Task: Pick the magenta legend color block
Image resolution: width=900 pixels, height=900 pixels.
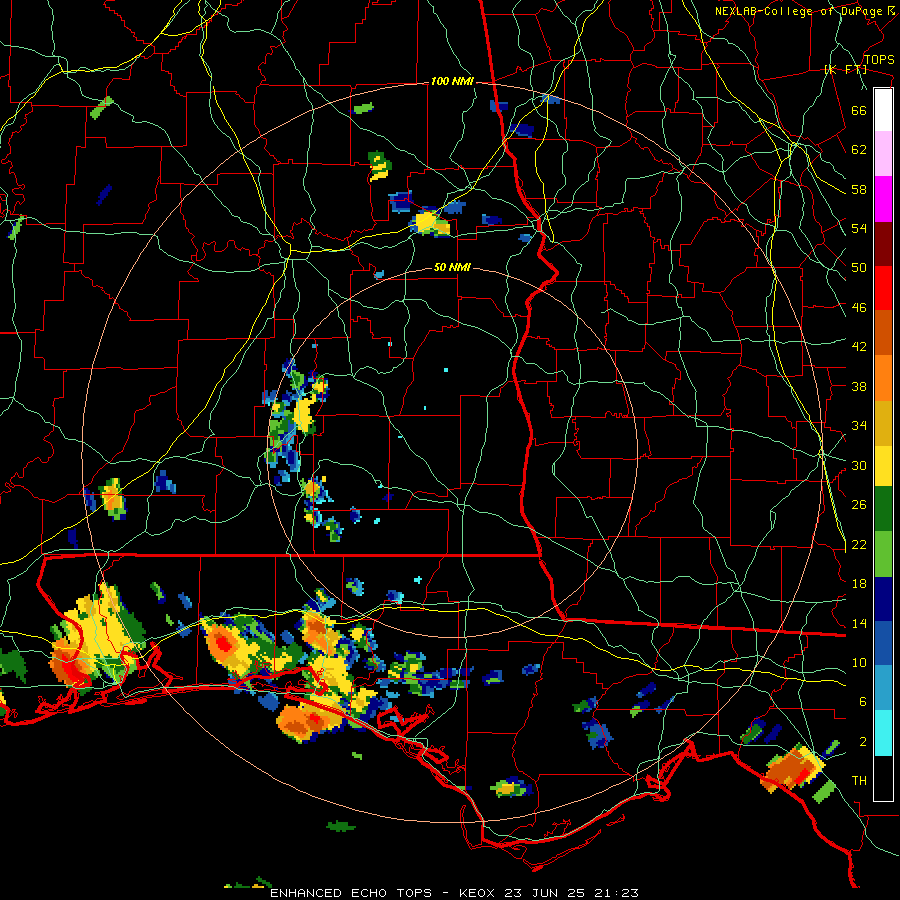Action: click(x=883, y=199)
